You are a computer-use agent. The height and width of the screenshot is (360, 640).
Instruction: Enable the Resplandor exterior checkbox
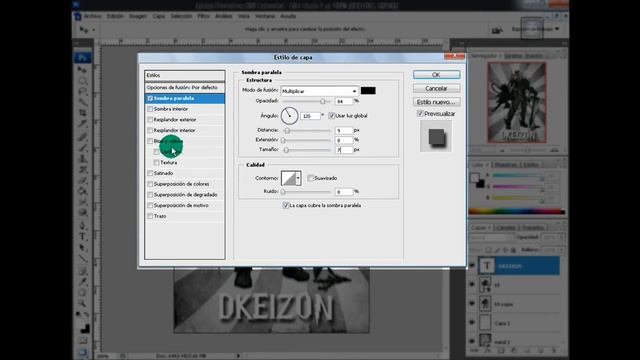click(x=150, y=120)
